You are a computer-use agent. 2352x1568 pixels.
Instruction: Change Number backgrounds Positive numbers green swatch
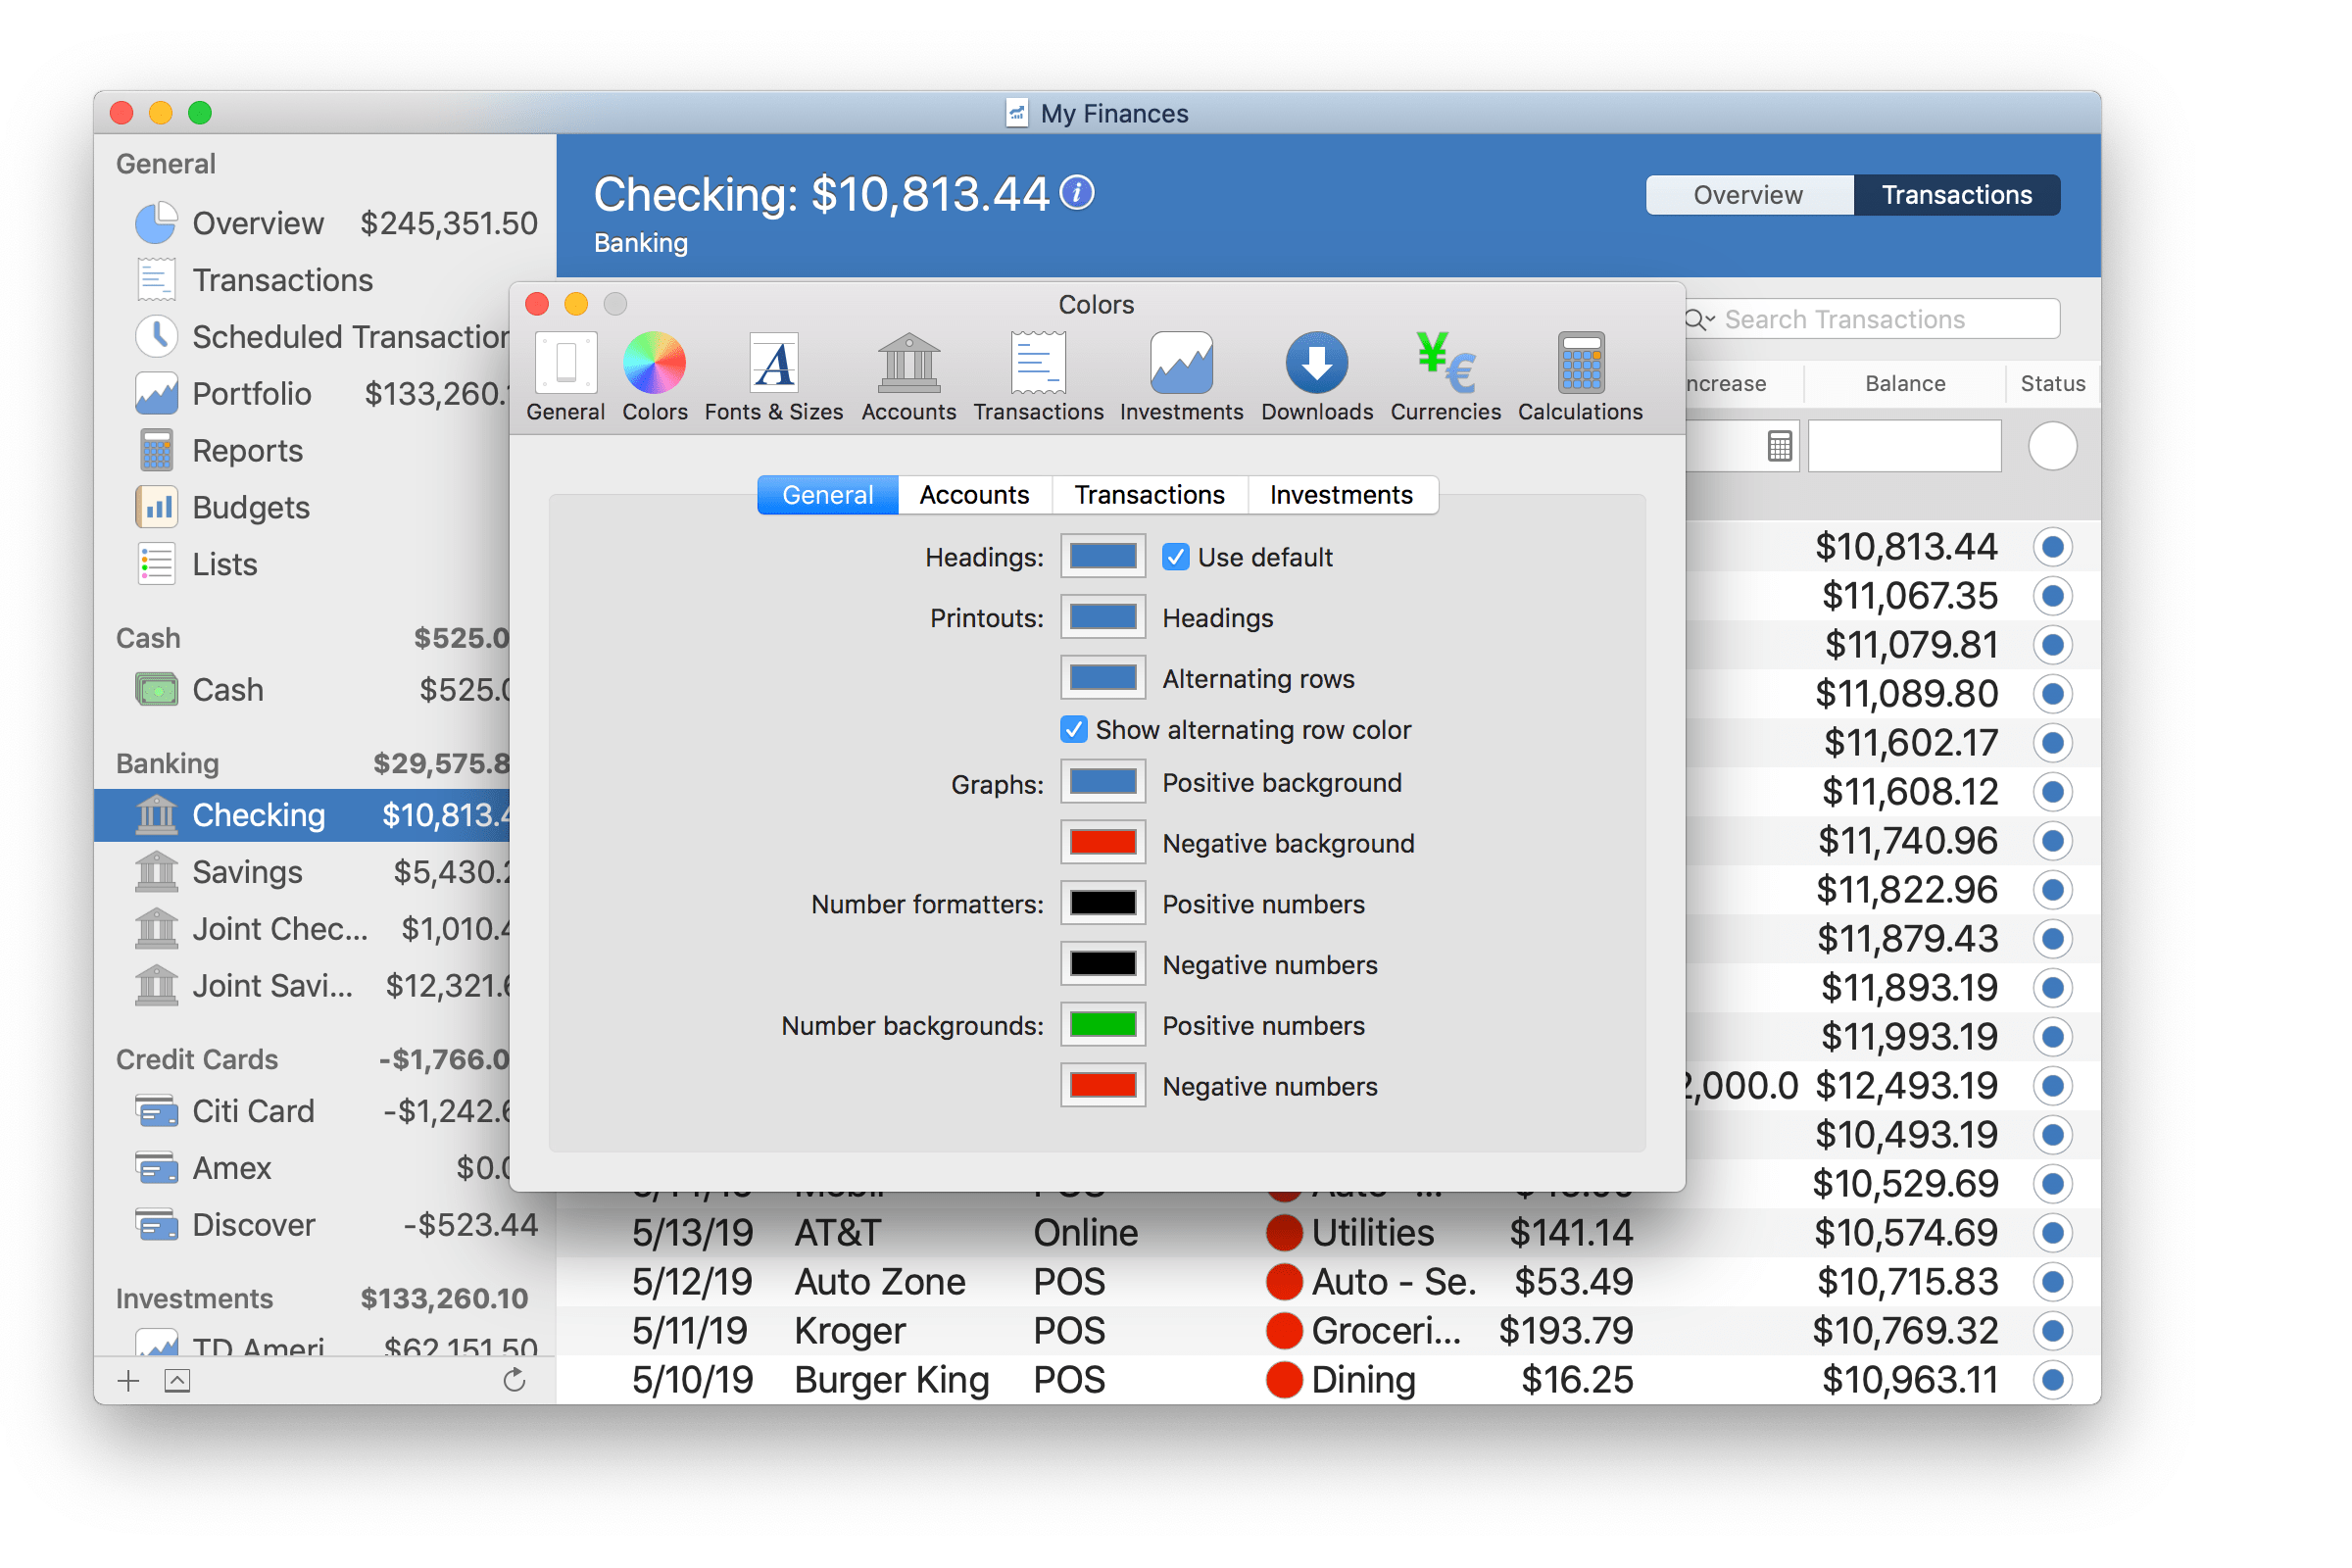pos(1103,1025)
